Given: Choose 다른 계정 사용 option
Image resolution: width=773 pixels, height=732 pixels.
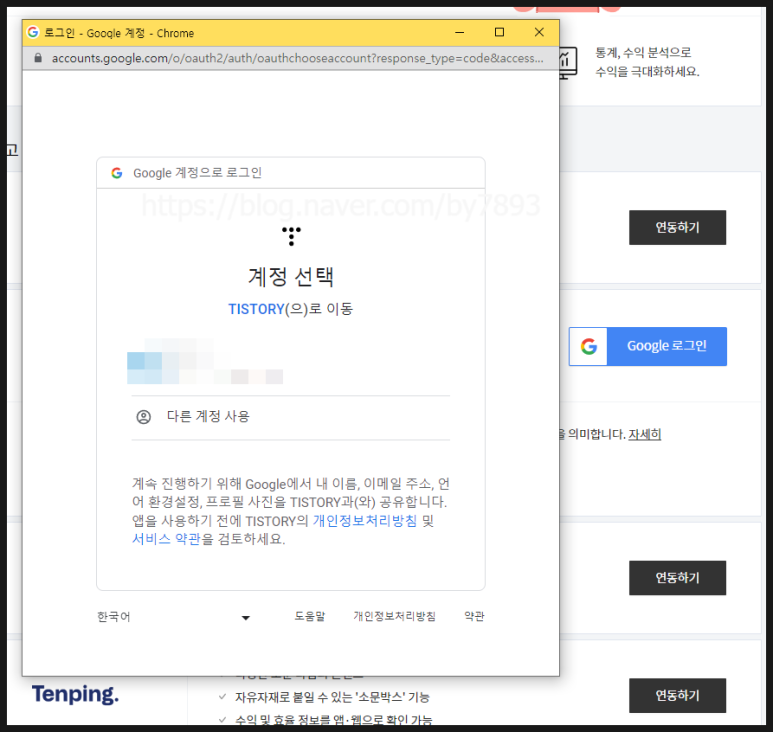Looking at the screenshot, I should coord(291,417).
